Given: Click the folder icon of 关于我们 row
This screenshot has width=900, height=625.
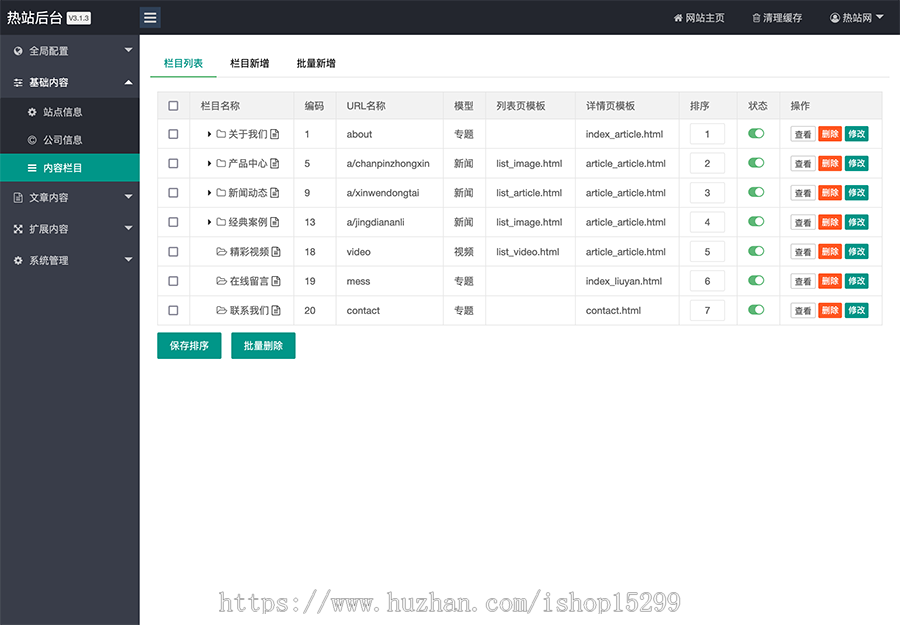Looking at the screenshot, I should 221,134.
